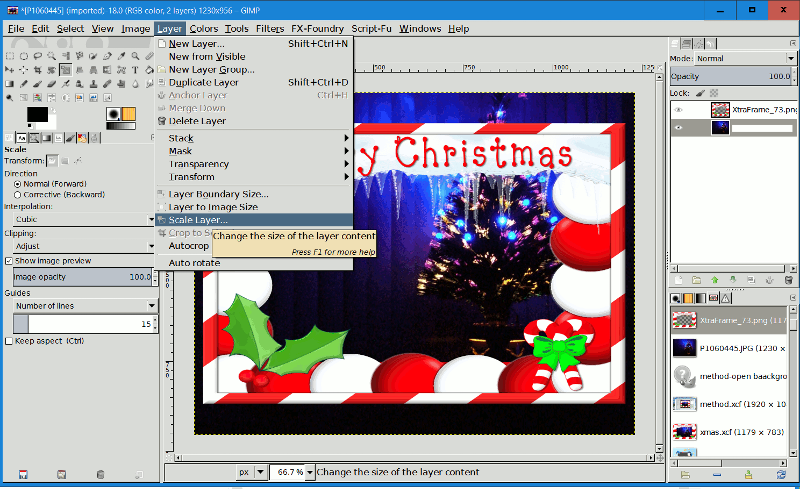This screenshot has width=800, height=489.
Task: Select the Text tool
Action: pos(135,70)
